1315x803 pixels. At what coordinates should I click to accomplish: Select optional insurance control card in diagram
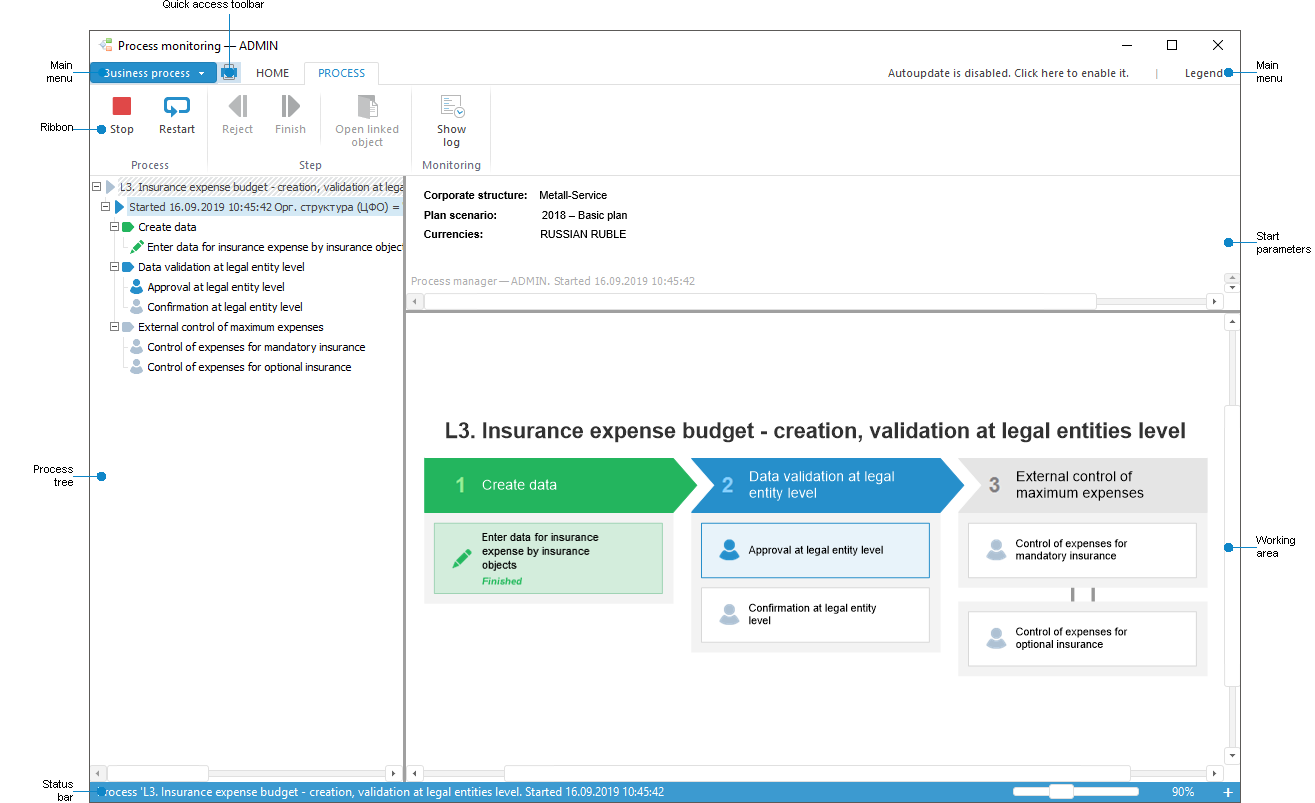pyautogui.click(x=1082, y=638)
